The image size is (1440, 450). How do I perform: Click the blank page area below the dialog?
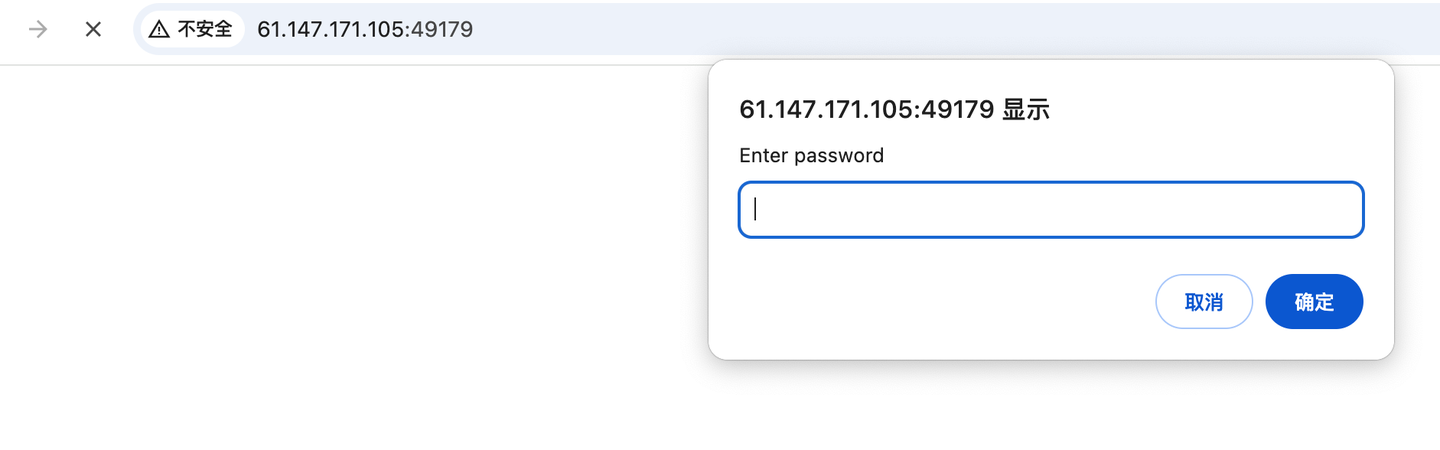point(1050,410)
